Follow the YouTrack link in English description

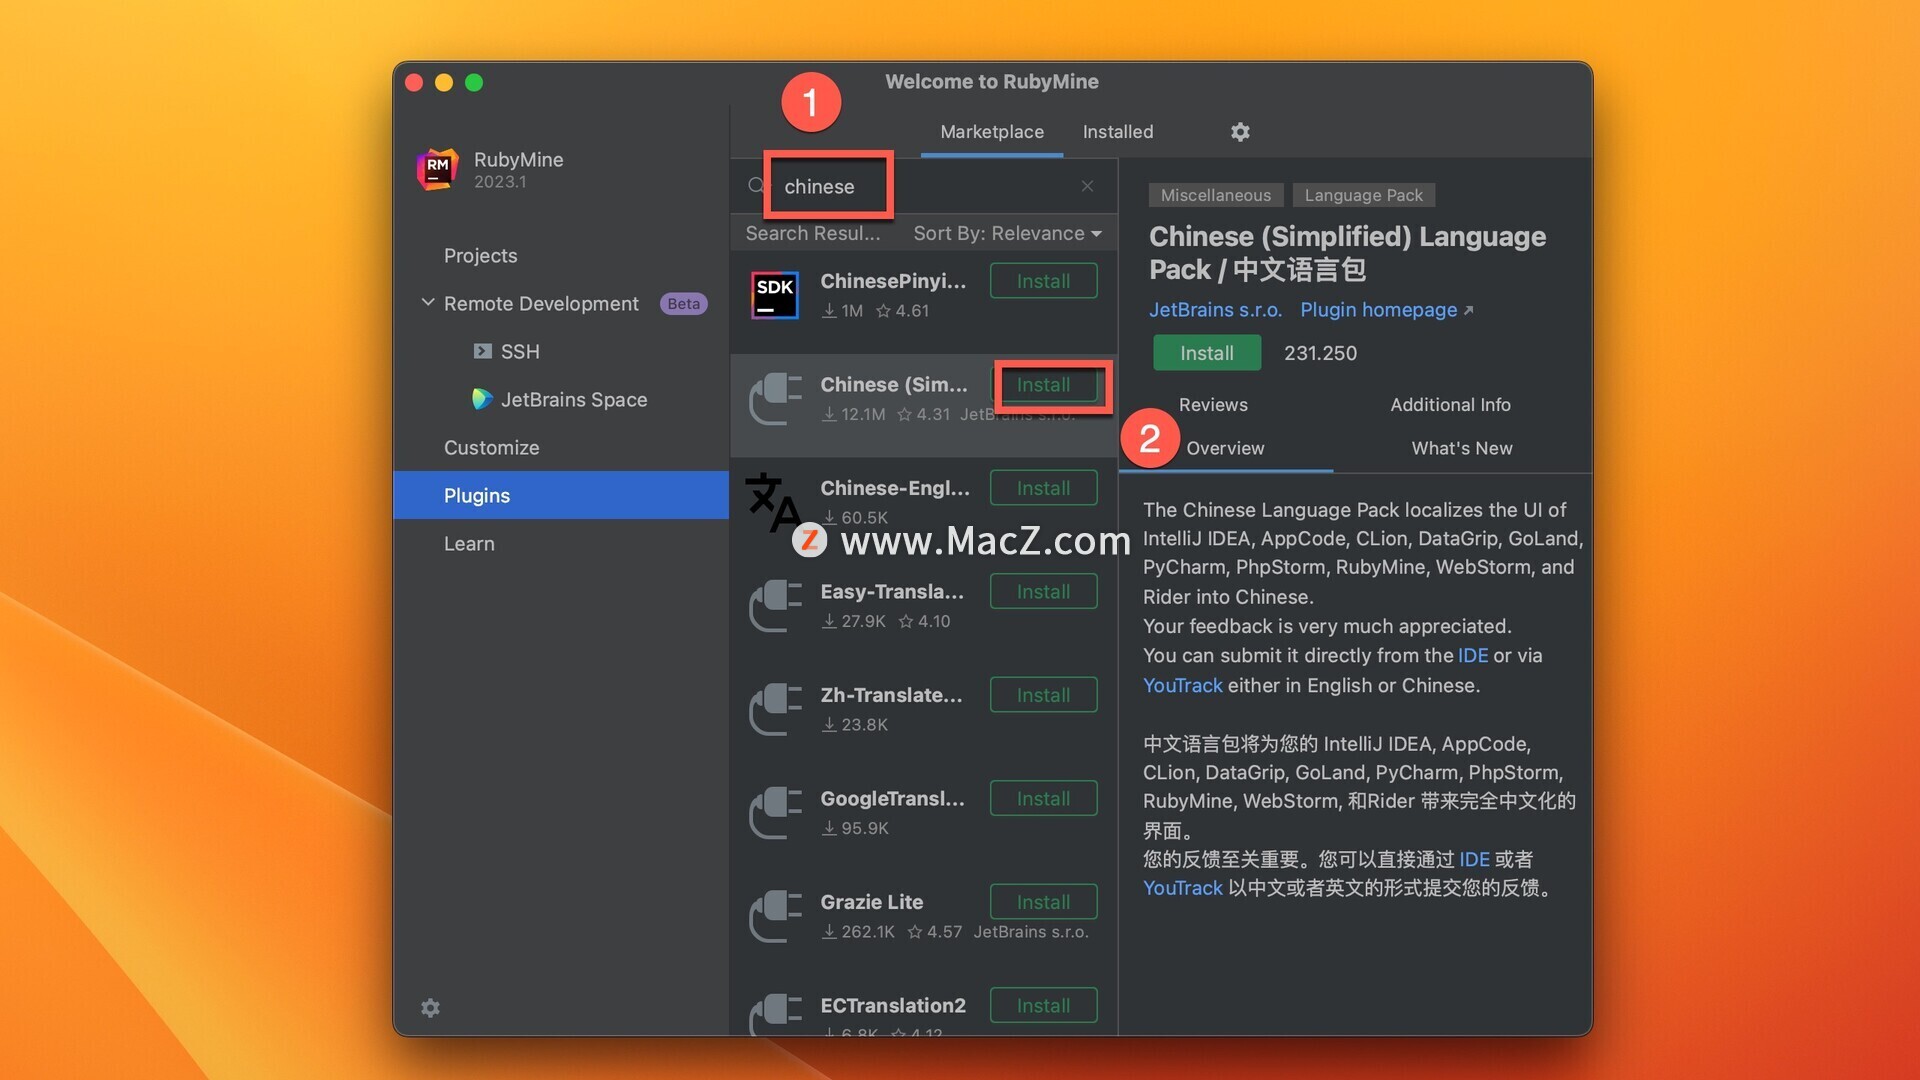[x=1183, y=686]
